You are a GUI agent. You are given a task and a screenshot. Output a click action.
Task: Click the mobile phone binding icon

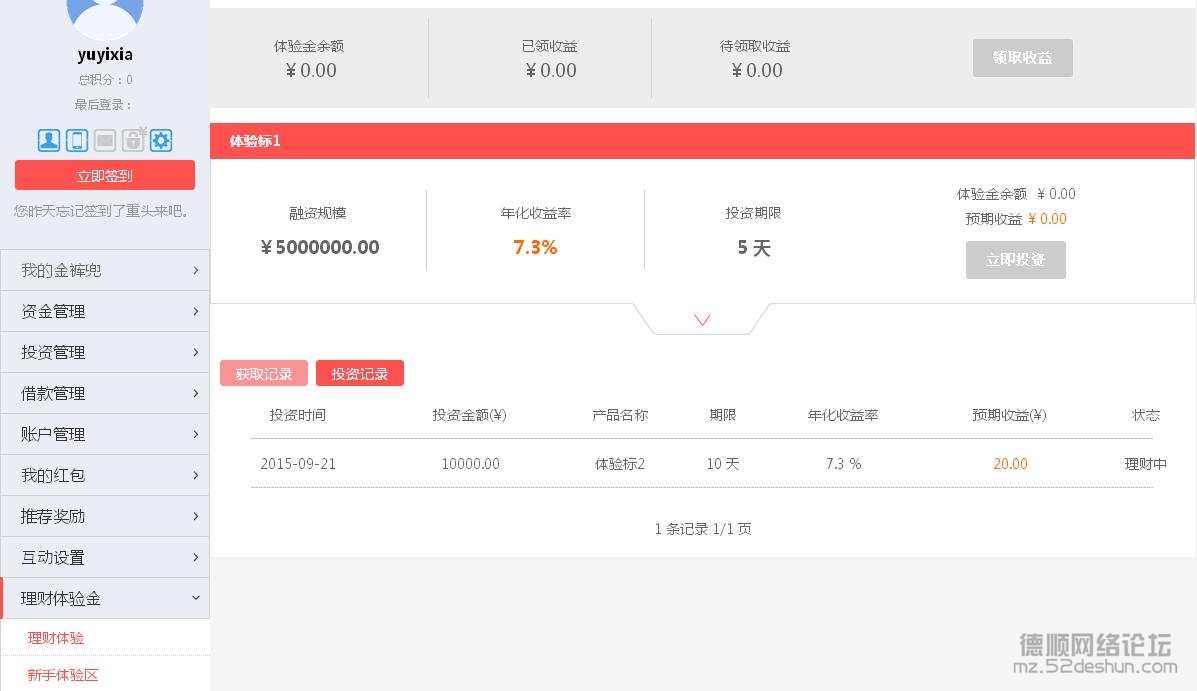77,140
